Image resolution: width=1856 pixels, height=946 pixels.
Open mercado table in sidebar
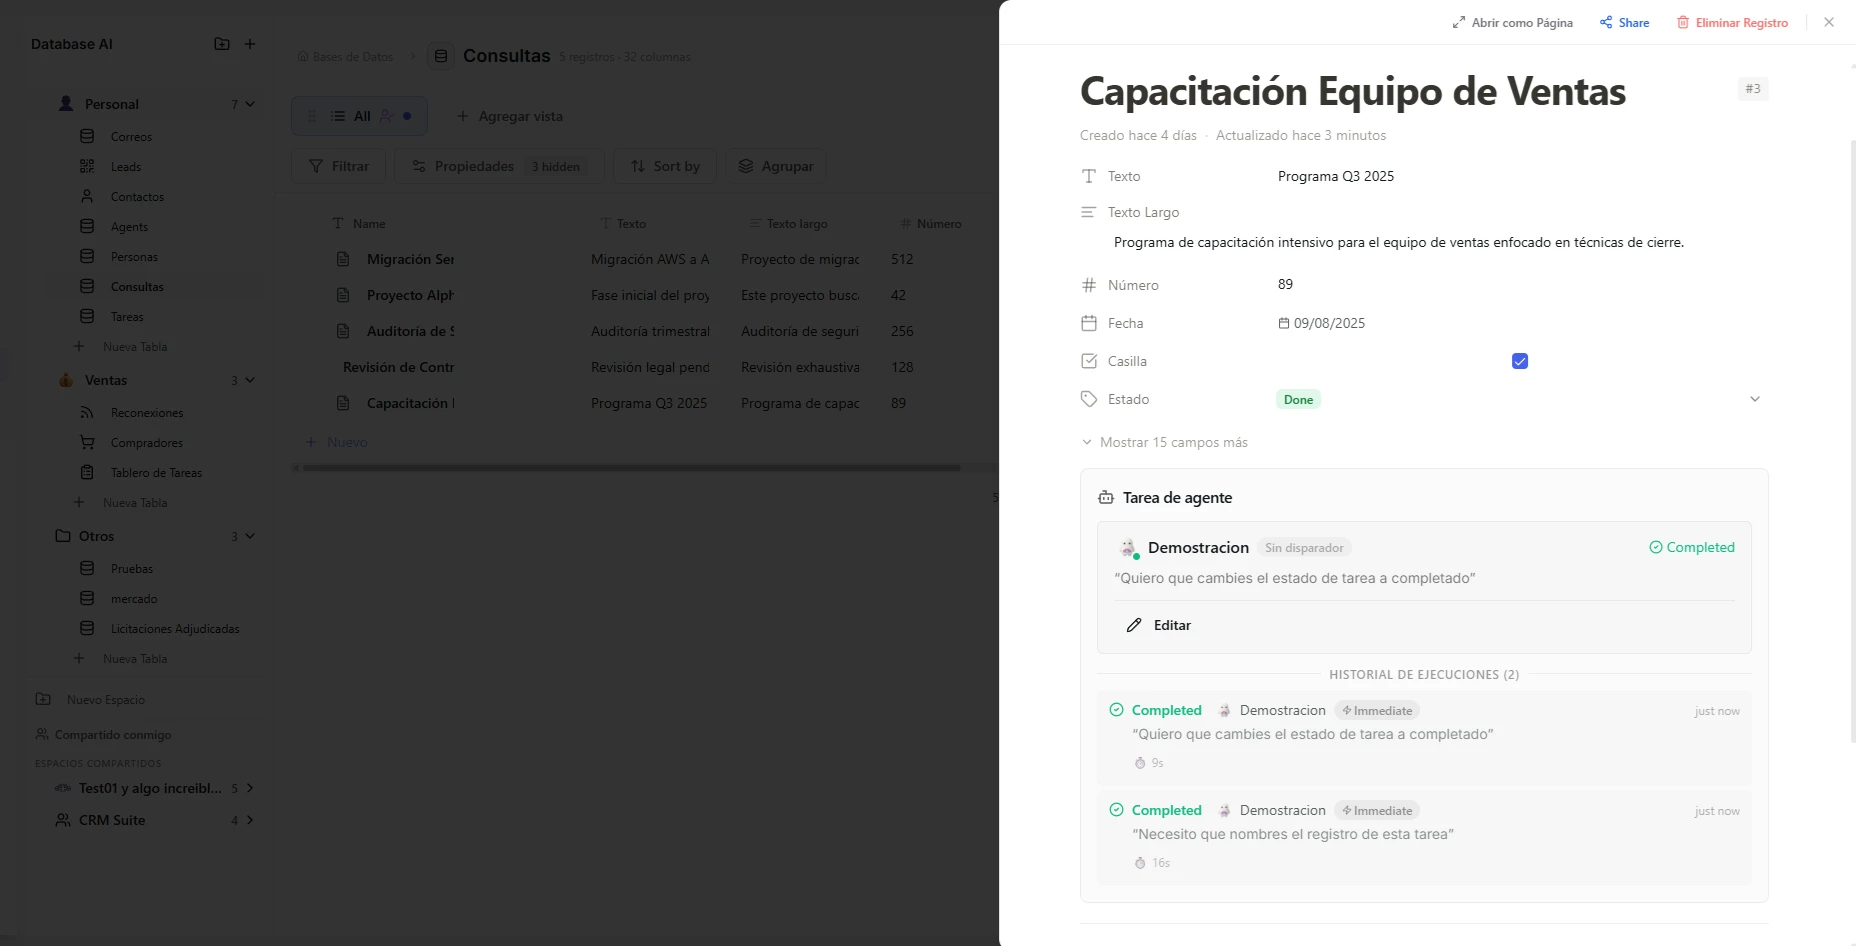134,599
